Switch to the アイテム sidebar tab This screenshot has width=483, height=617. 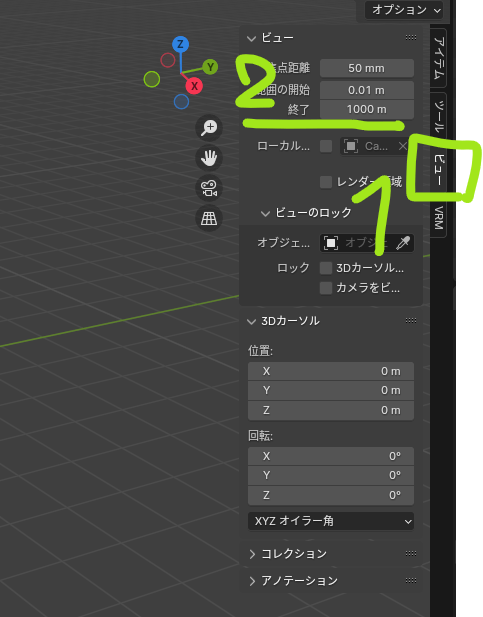pos(439,58)
